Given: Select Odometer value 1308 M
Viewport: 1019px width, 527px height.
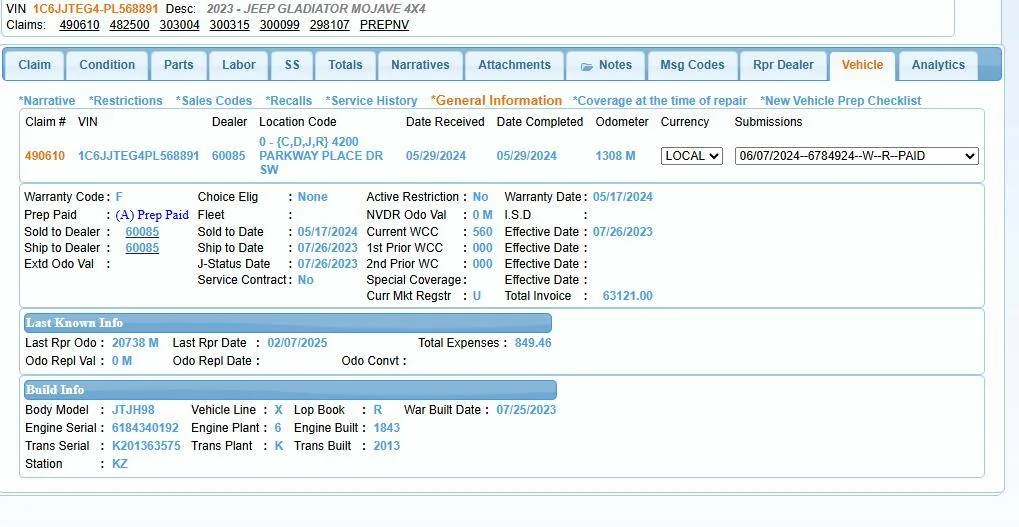Looking at the screenshot, I should pyautogui.click(x=615, y=156).
